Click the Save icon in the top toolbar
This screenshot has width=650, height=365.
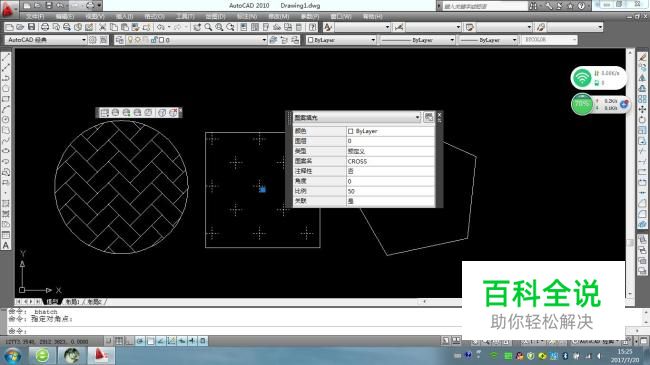coord(32,27)
